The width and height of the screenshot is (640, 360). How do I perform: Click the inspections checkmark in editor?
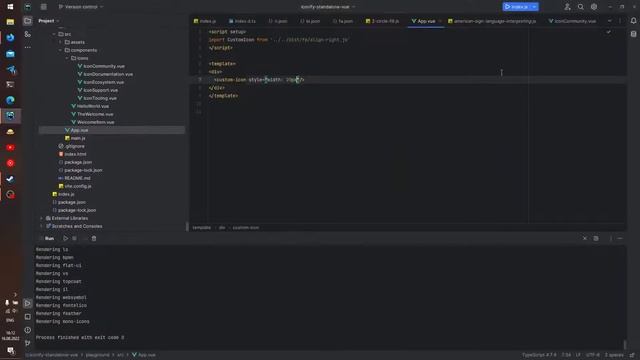click(x=609, y=32)
